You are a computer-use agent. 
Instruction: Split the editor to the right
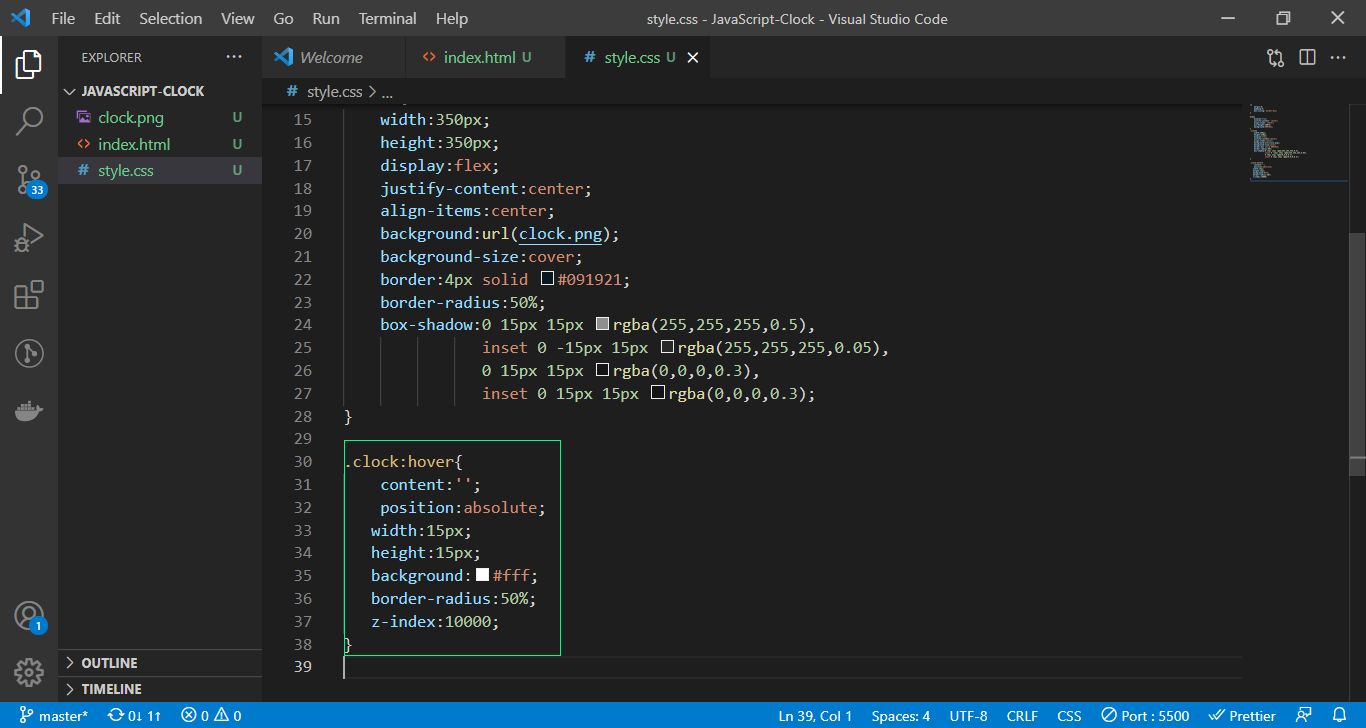tap(1307, 57)
